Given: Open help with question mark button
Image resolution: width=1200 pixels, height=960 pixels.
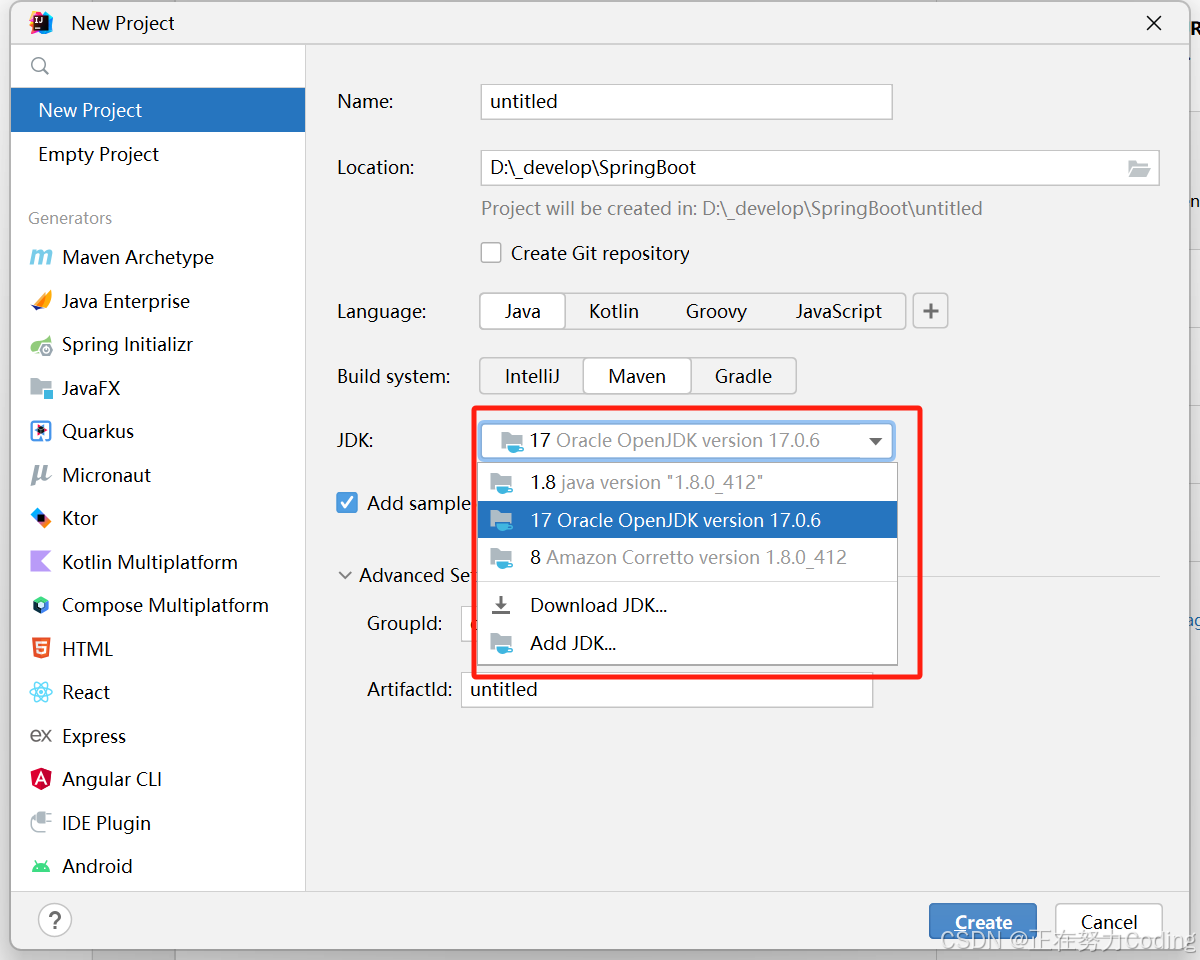Looking at the screenshot, I should click(x=55, y=920).
